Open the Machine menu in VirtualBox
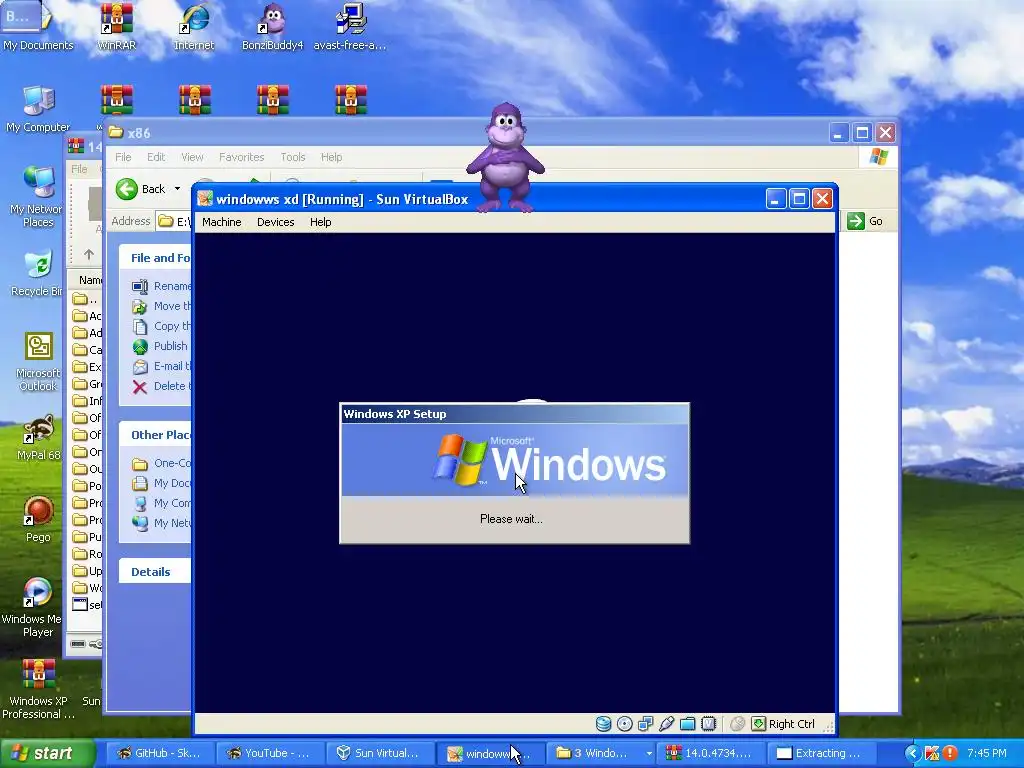This screenshot has width=1024, height=768. click(221, 222)
